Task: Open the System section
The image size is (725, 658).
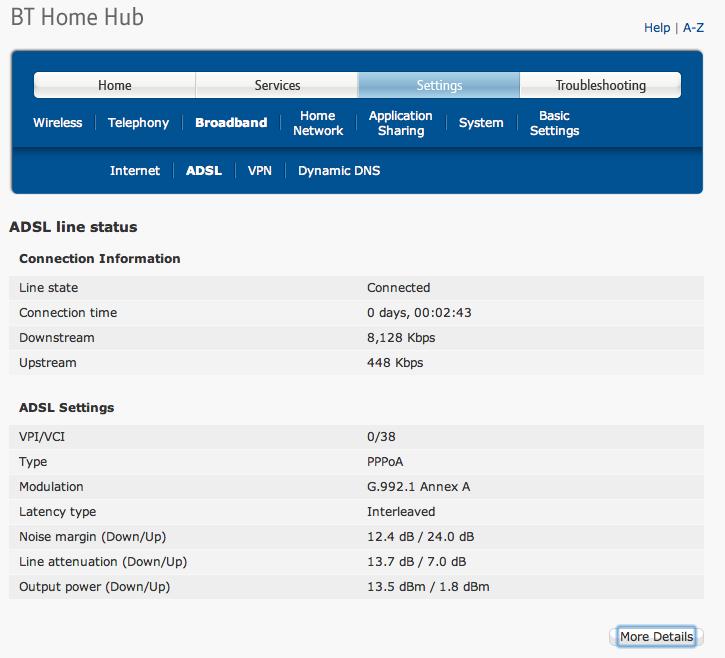Action: pos(481,123)
